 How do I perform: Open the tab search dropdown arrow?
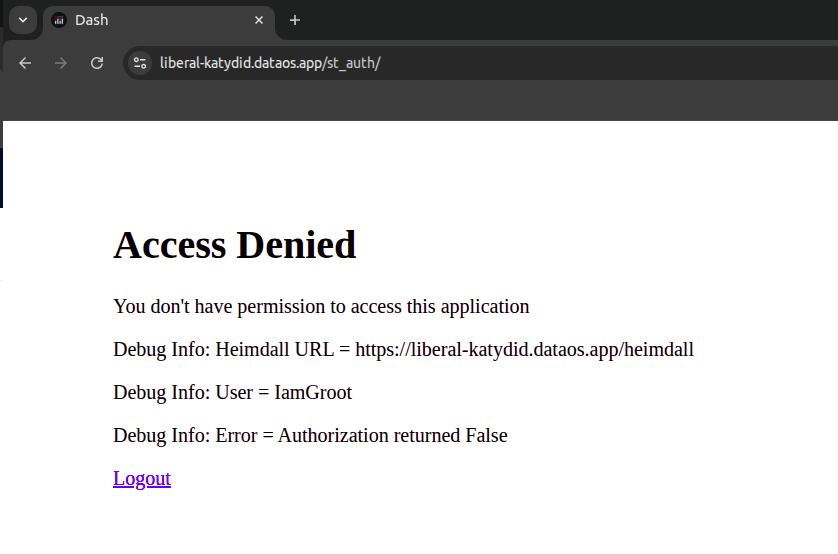click(22, 20)
